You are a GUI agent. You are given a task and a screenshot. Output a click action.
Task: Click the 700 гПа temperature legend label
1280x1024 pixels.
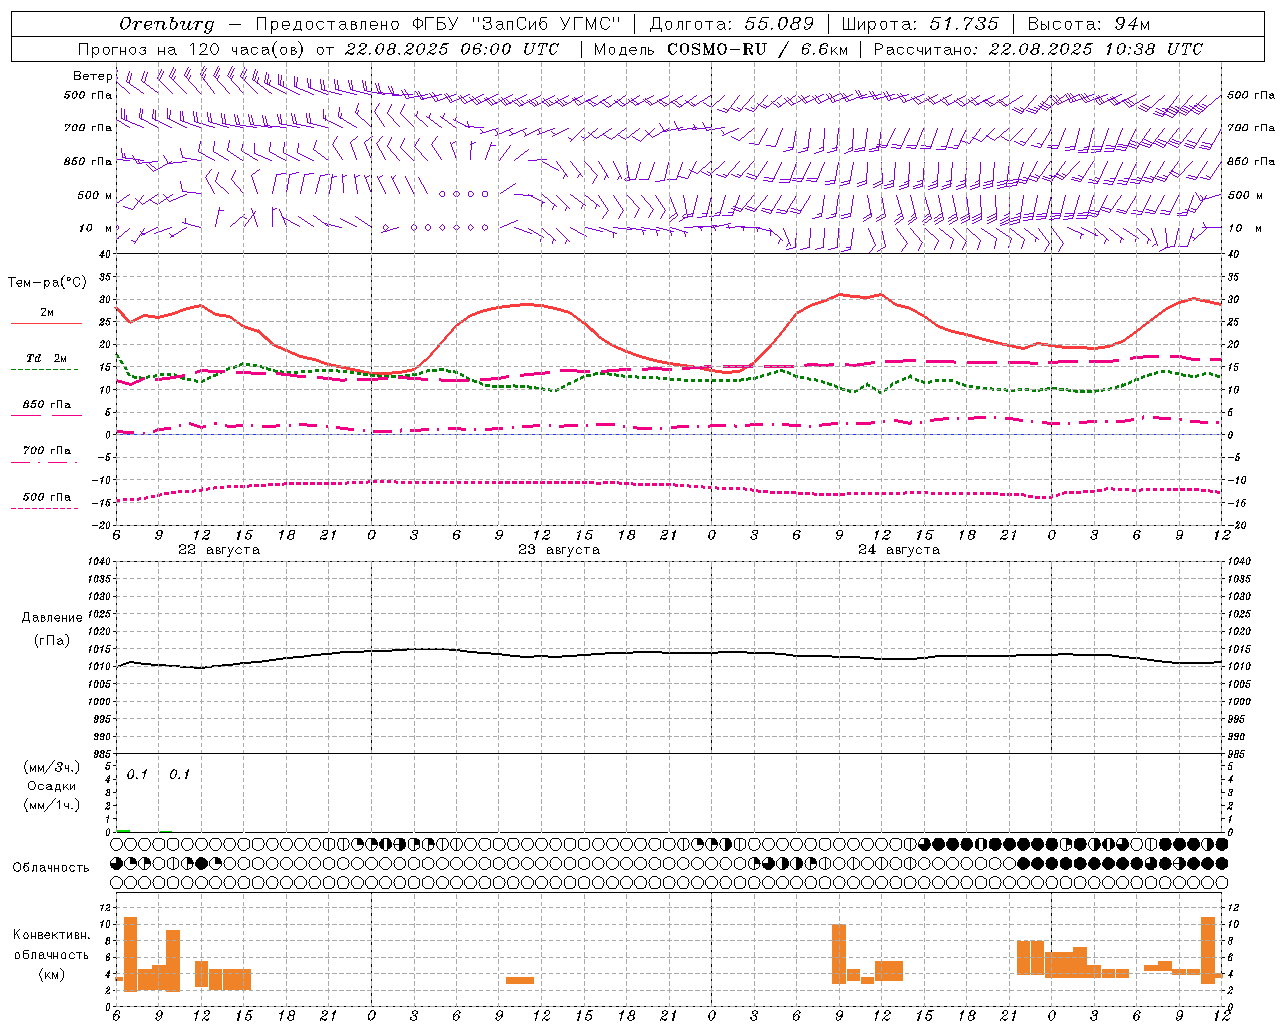47,451
